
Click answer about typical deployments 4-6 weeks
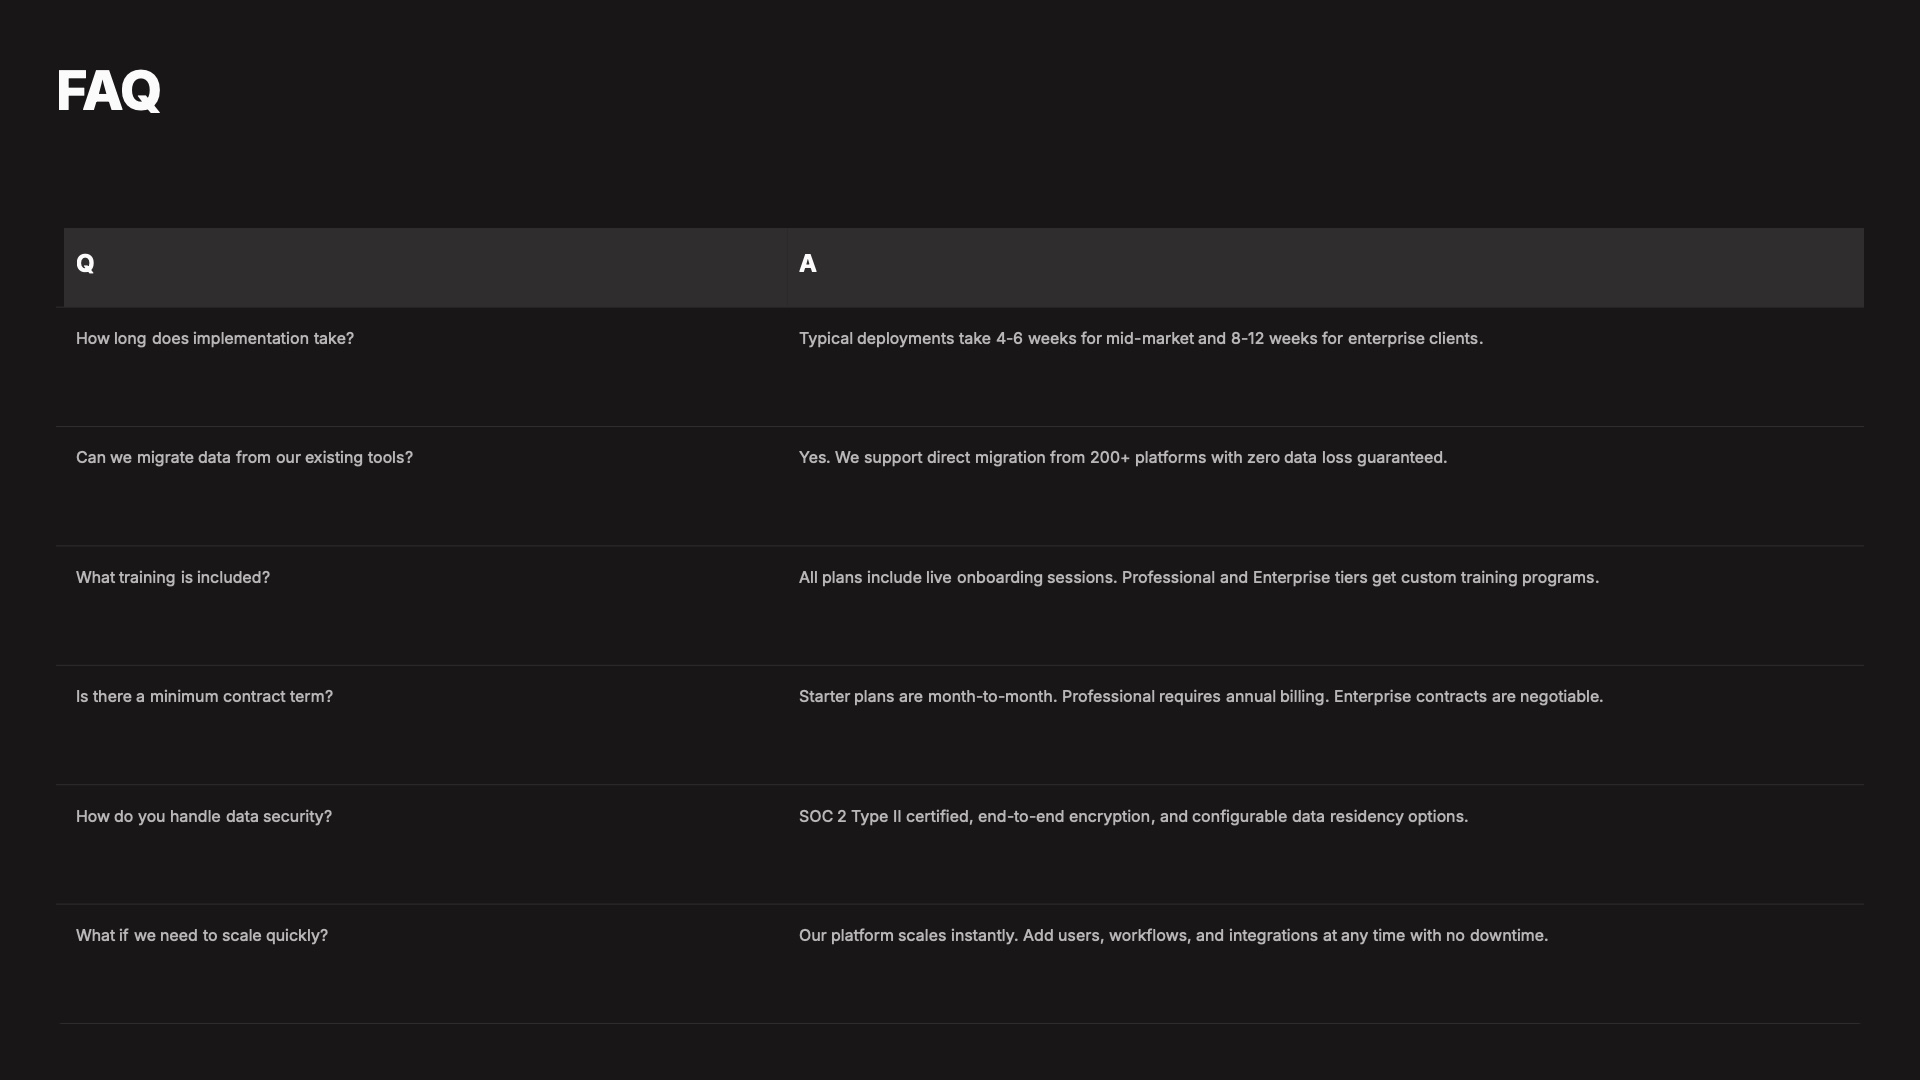point(1140,339)
